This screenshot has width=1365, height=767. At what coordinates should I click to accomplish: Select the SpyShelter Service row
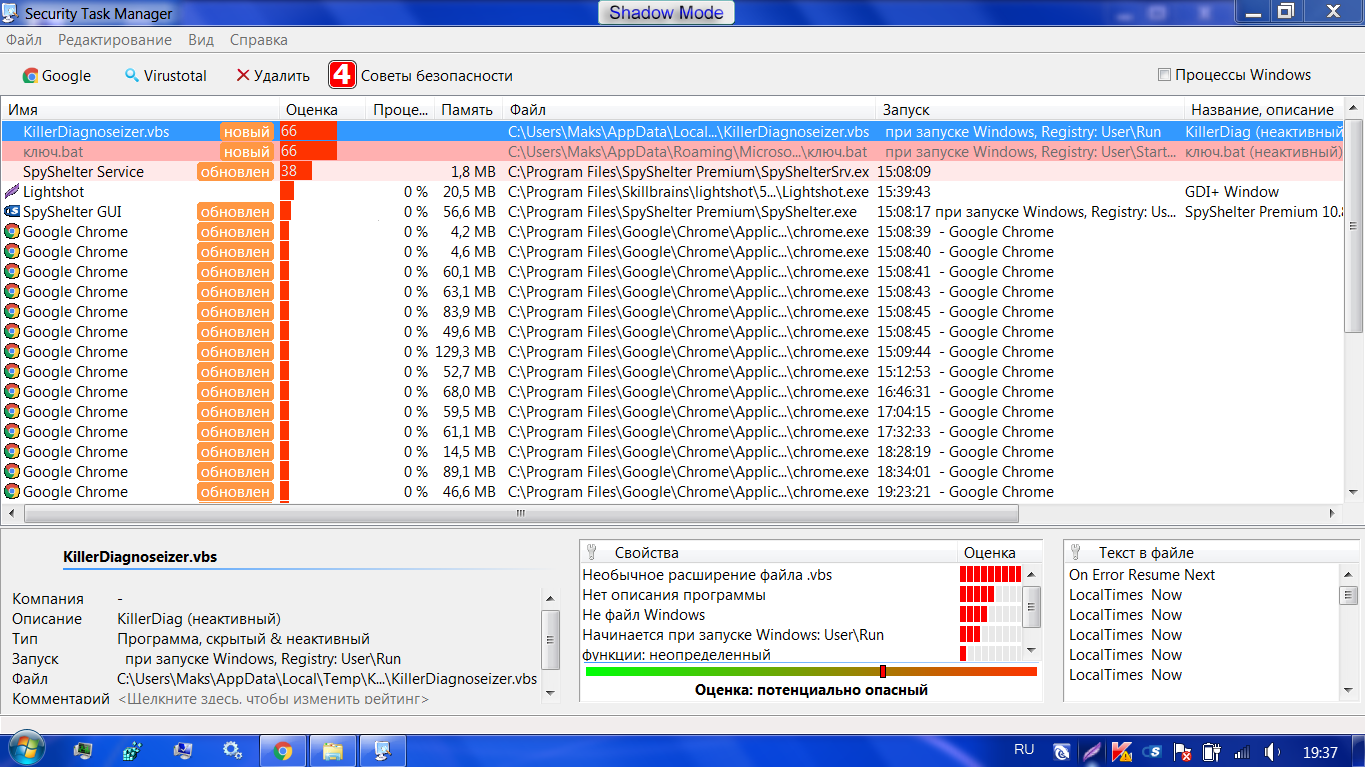pyautogui.click(x=673, y=172)
